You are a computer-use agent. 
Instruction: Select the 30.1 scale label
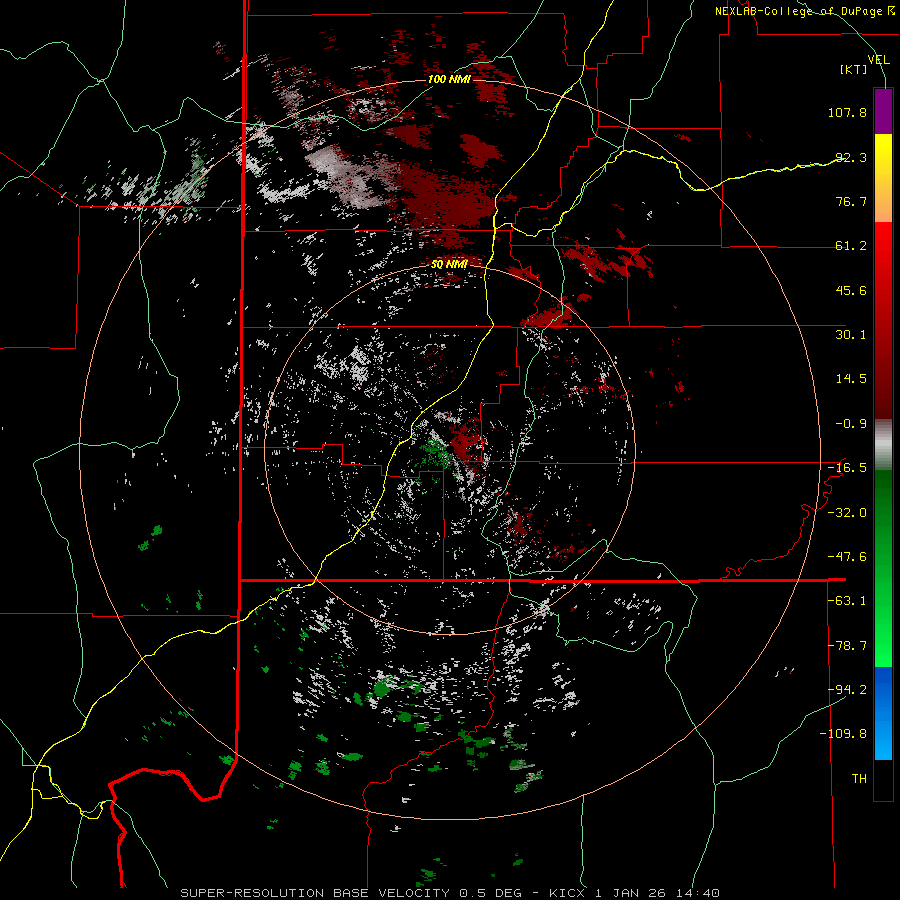coord(851,335)
